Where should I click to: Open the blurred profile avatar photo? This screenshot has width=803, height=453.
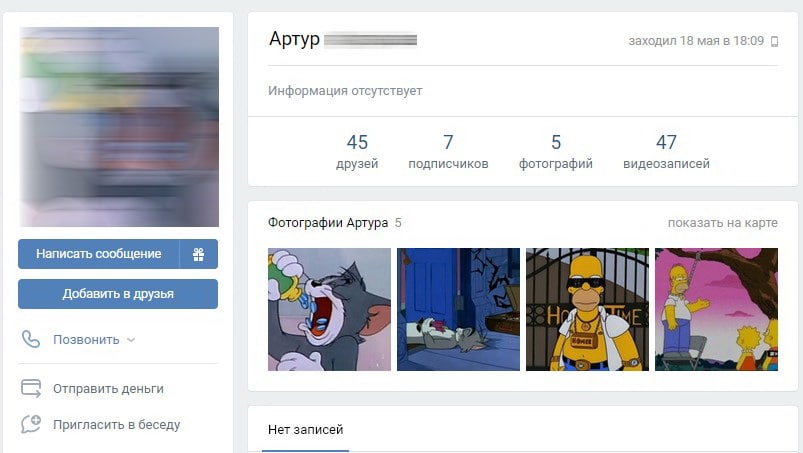point(119,127)
